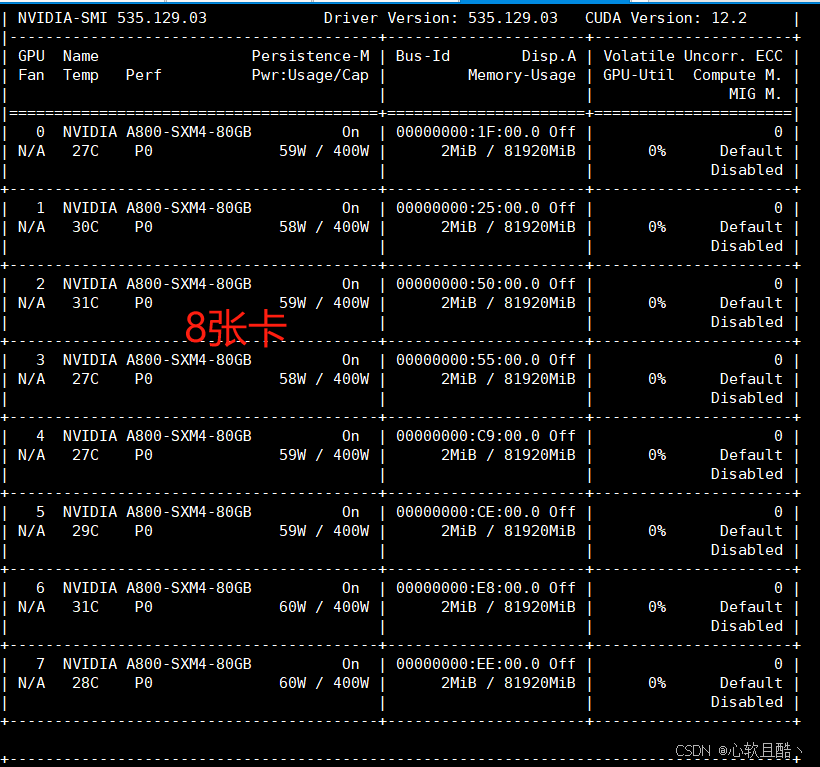Click GPU 3 Disabled MIG mode

tap(746, 398)
